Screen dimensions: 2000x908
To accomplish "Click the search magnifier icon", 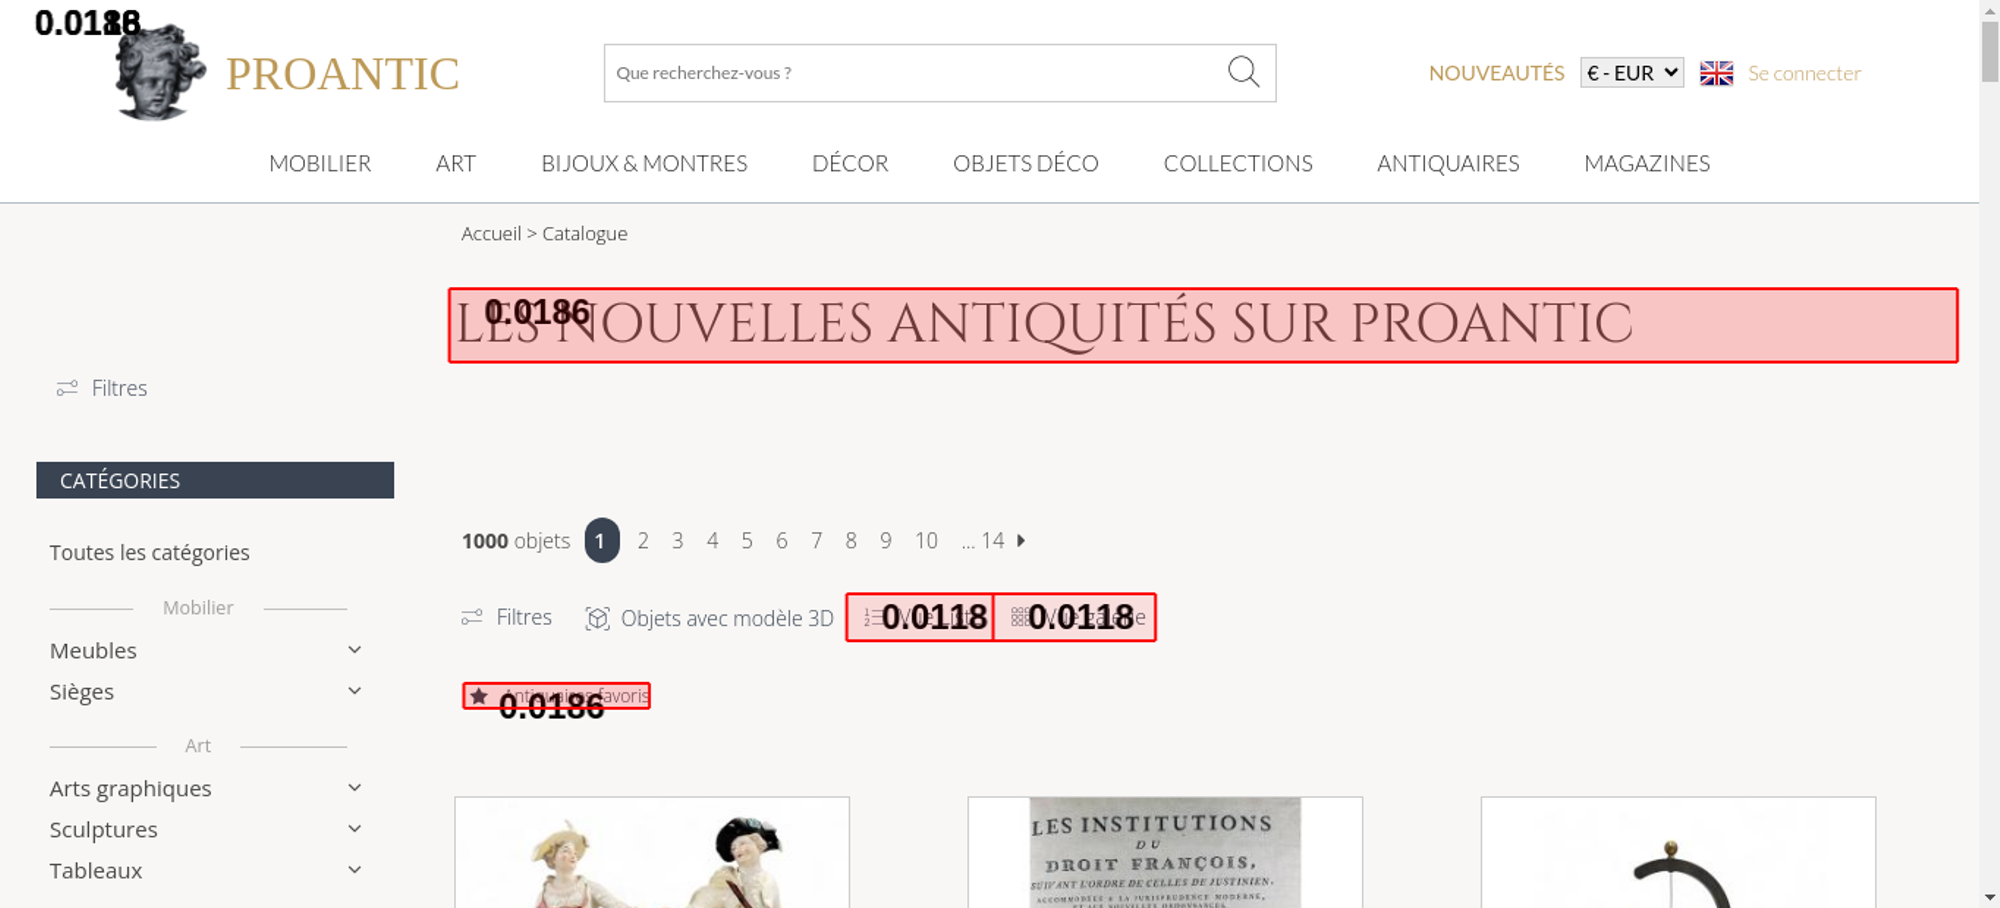I will pyautogui.click(x=1243, y=72).
